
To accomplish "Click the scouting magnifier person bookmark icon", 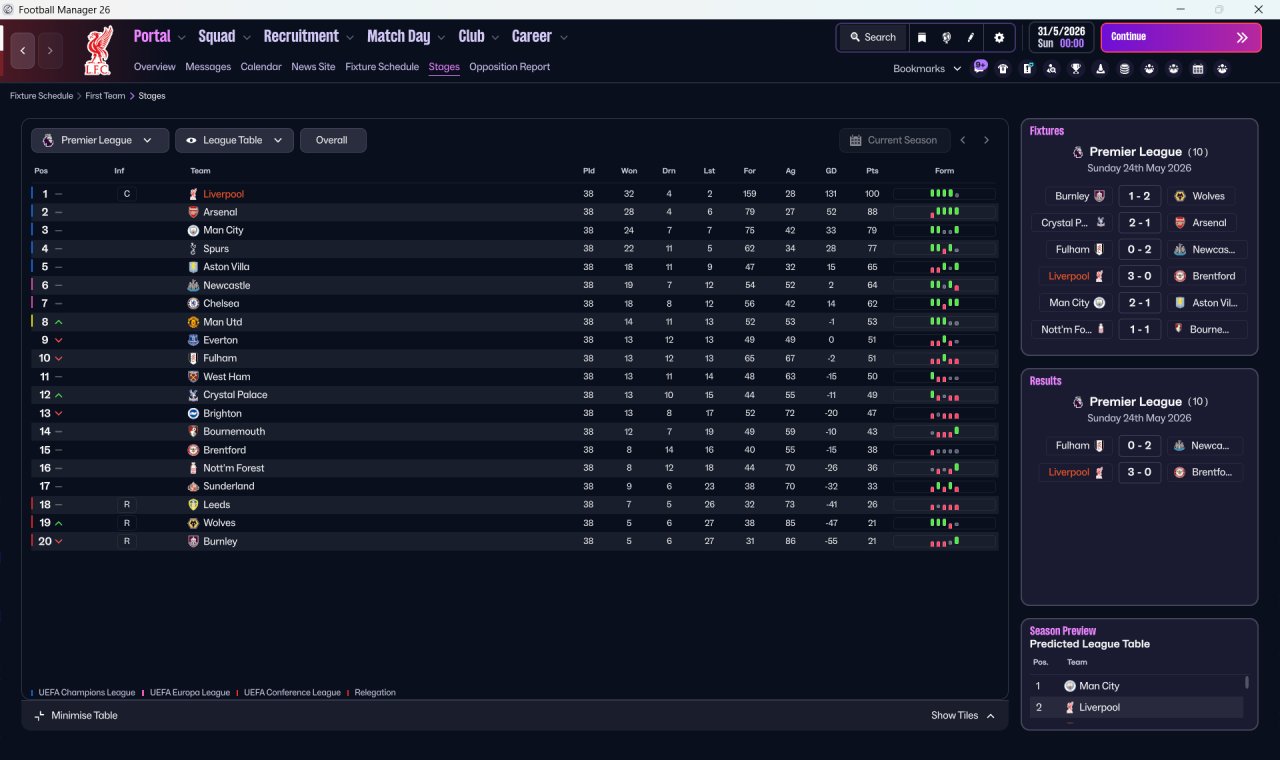I will click(x=1052, y=69).
